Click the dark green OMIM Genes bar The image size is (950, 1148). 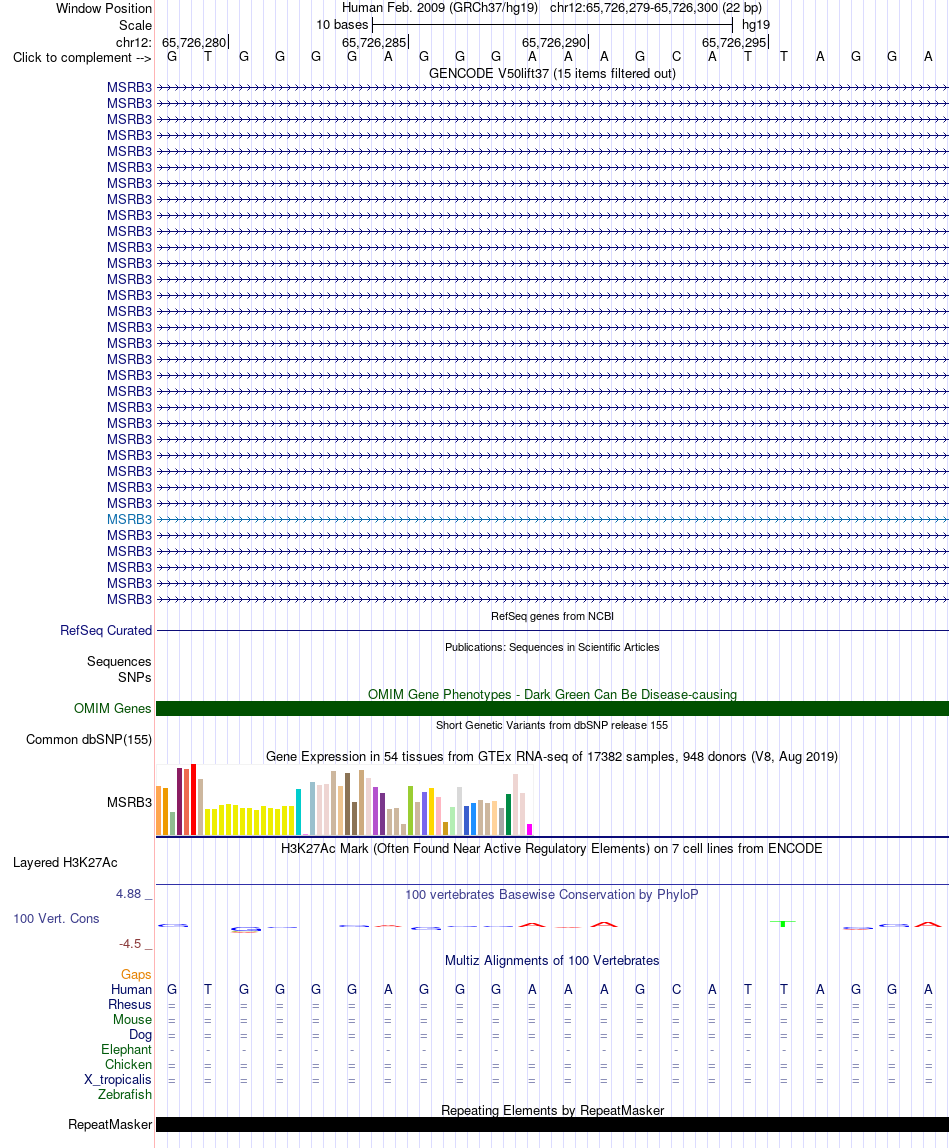(x=553, y=708)
